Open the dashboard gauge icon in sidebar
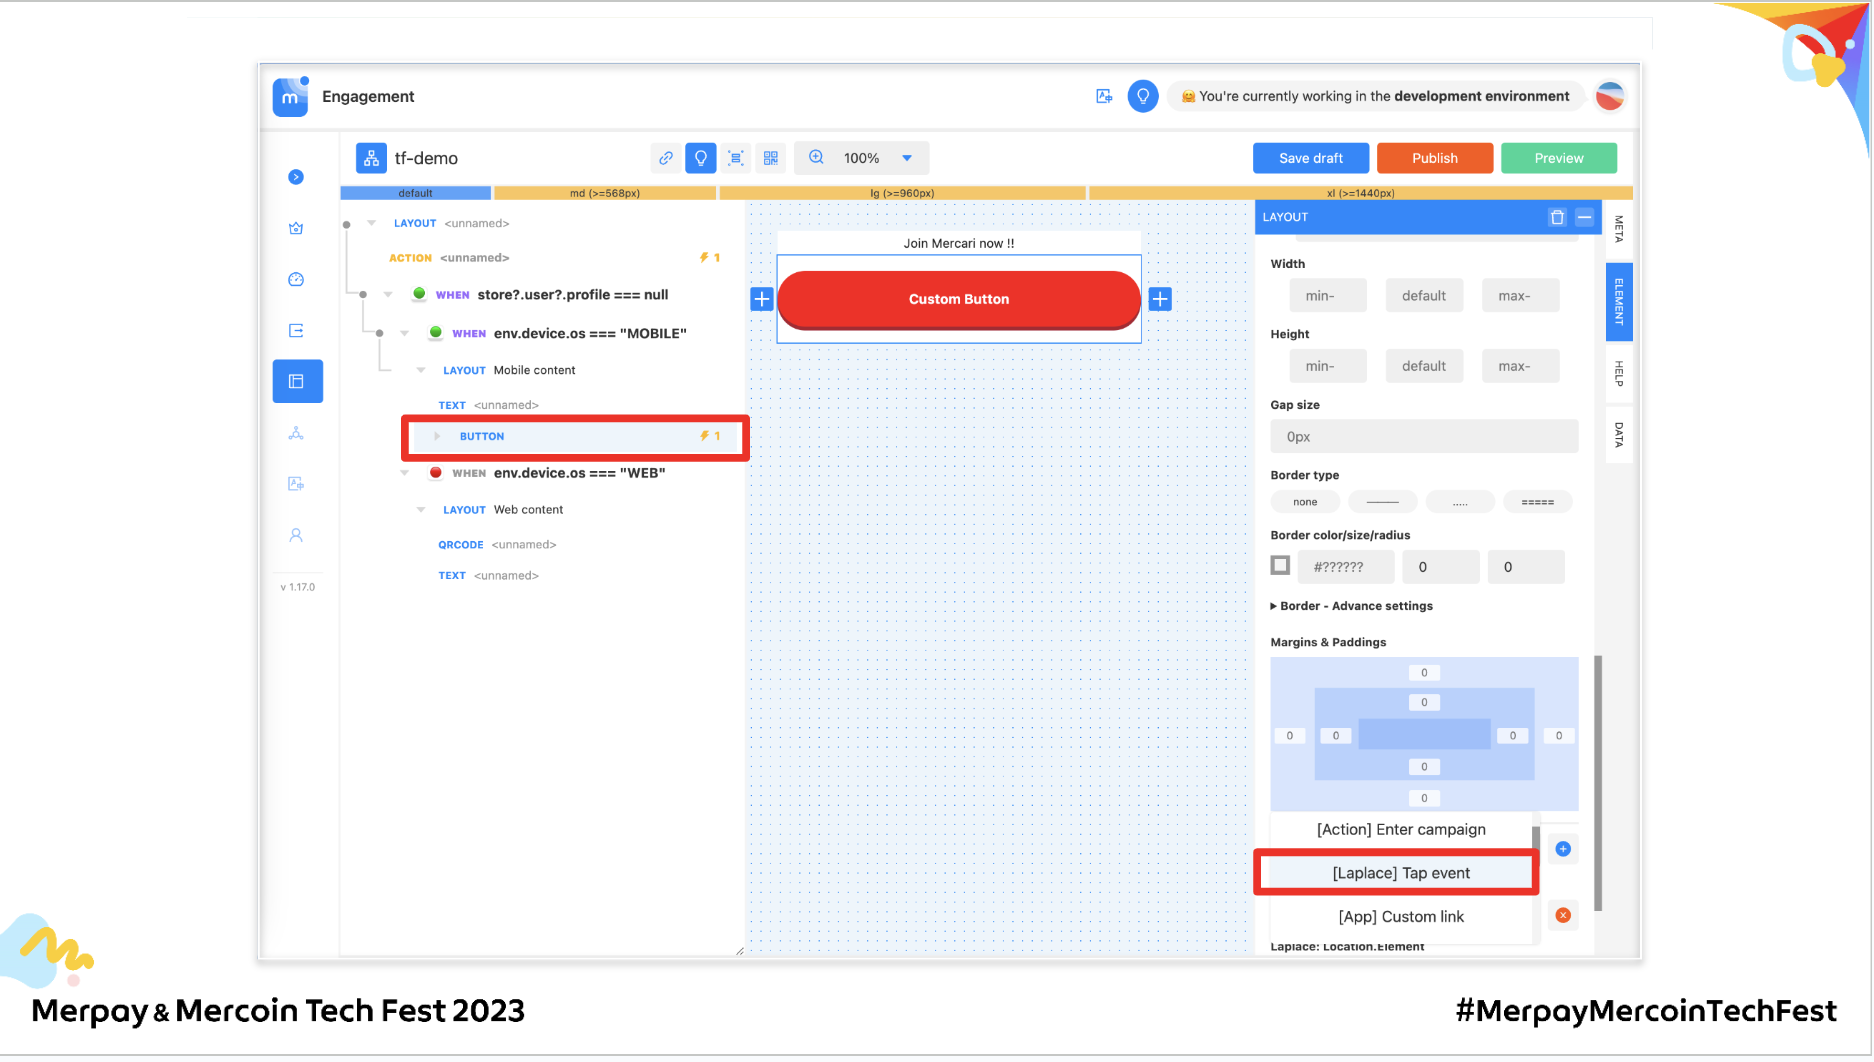The image size is (1874, 1062). (x=296, y=279)
